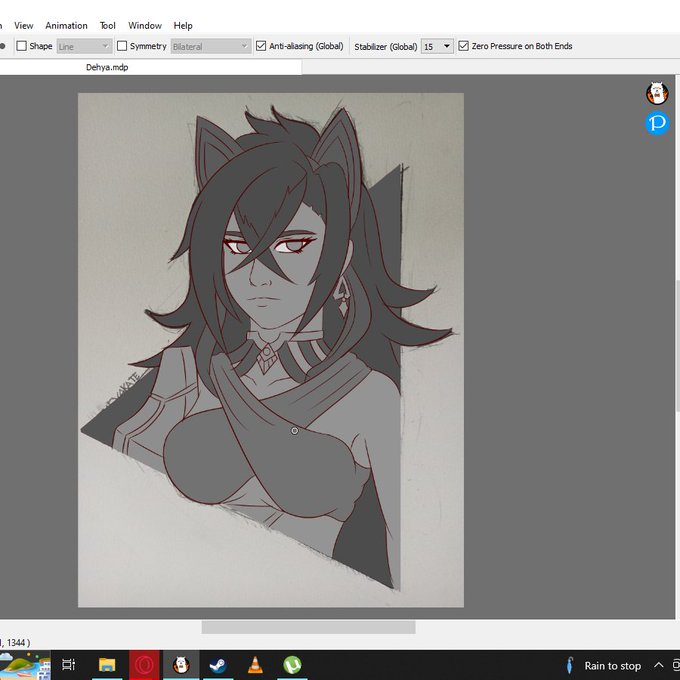Screen dimensions: 680x680
Task: Show hidden system tray icons chevron
Action: click(x=659, y=665)
